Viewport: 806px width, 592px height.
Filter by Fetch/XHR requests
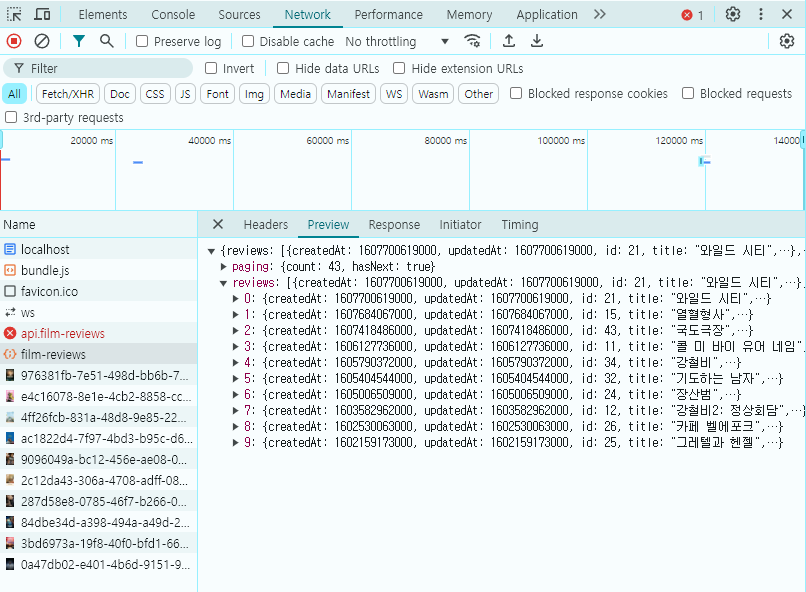(68, 94)
